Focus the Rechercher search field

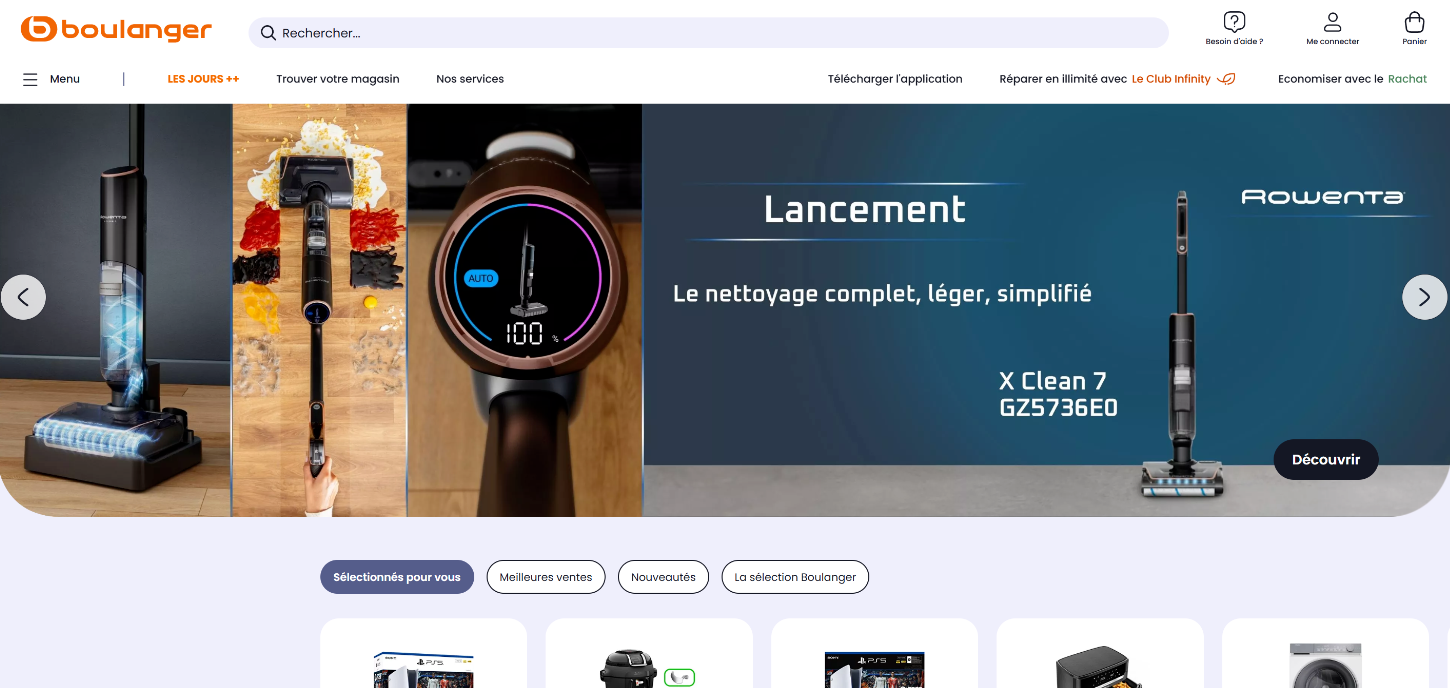tap(720, 33)
